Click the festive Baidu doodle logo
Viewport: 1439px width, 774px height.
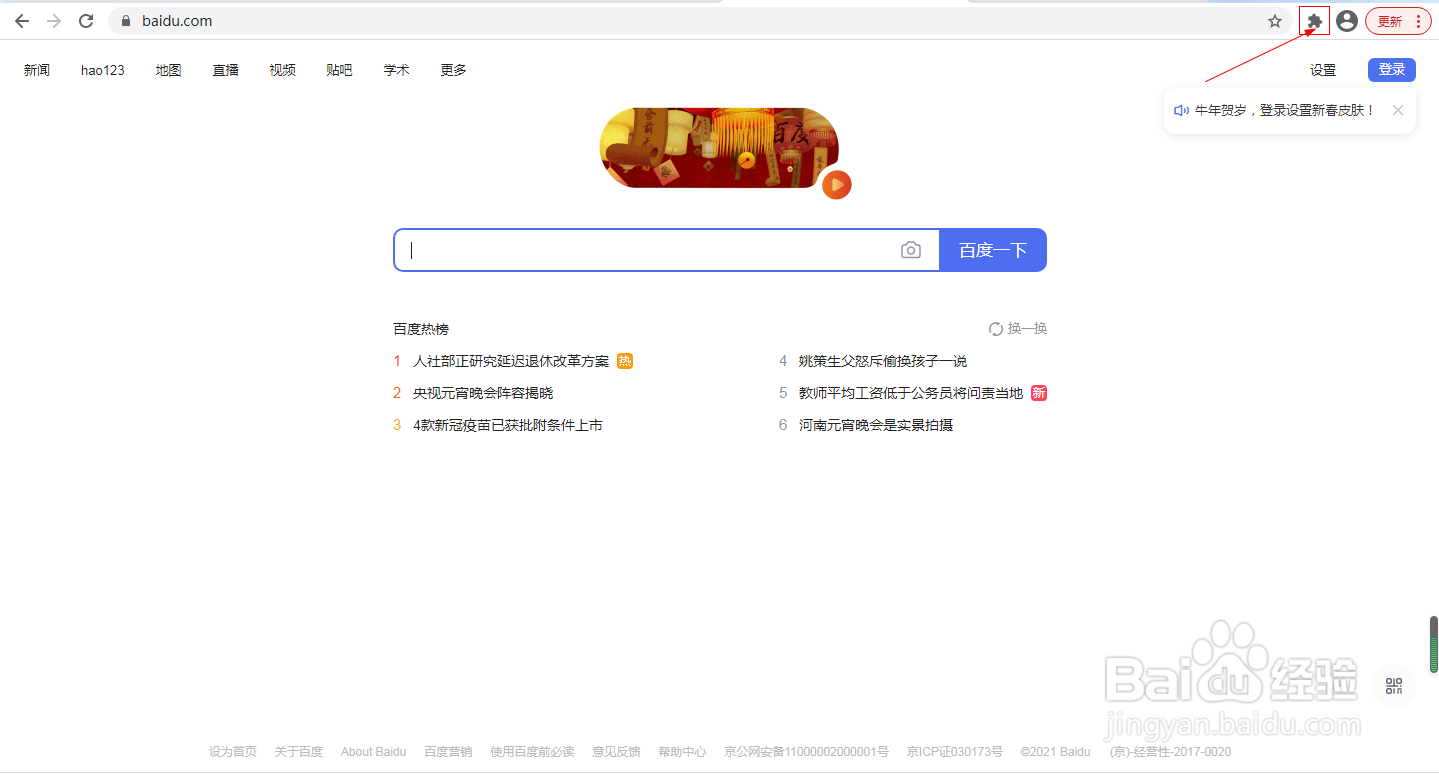click(719, 147)
